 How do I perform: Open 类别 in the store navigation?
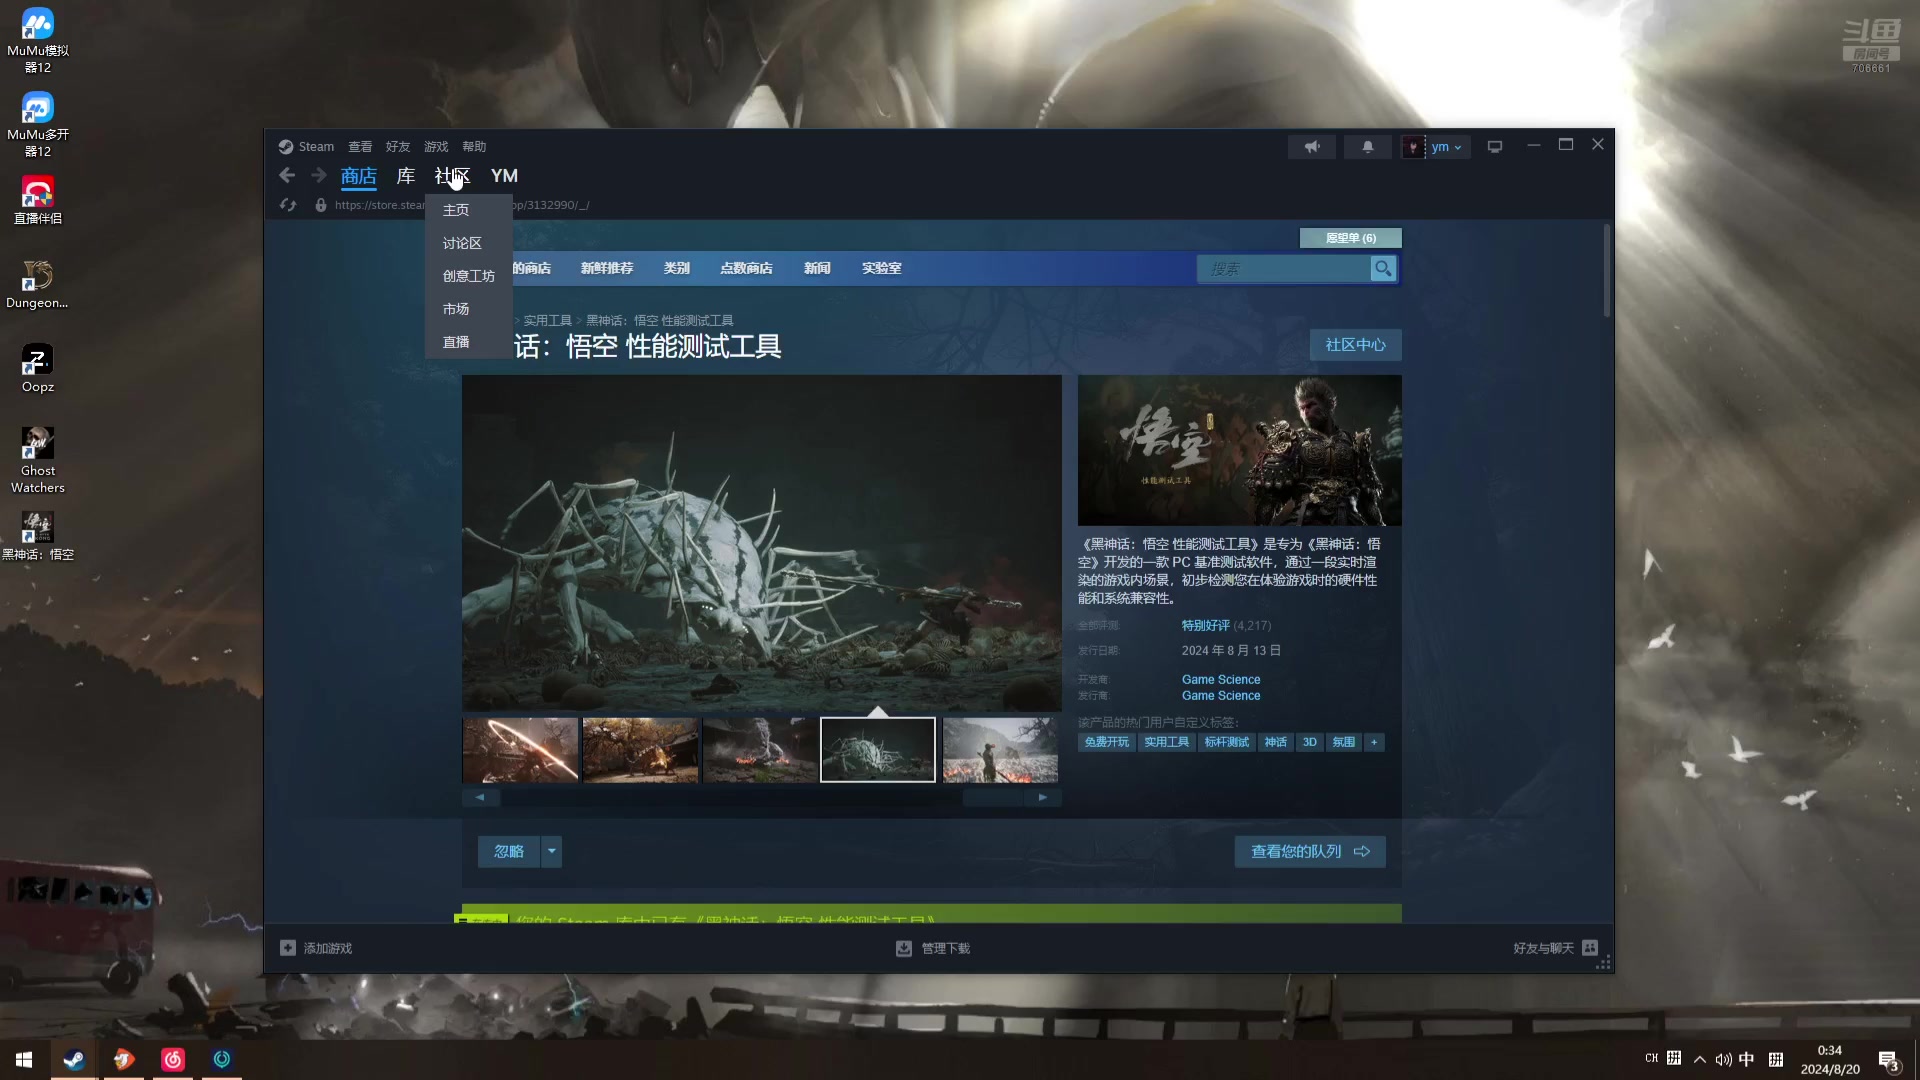click(x=677, y=268)
